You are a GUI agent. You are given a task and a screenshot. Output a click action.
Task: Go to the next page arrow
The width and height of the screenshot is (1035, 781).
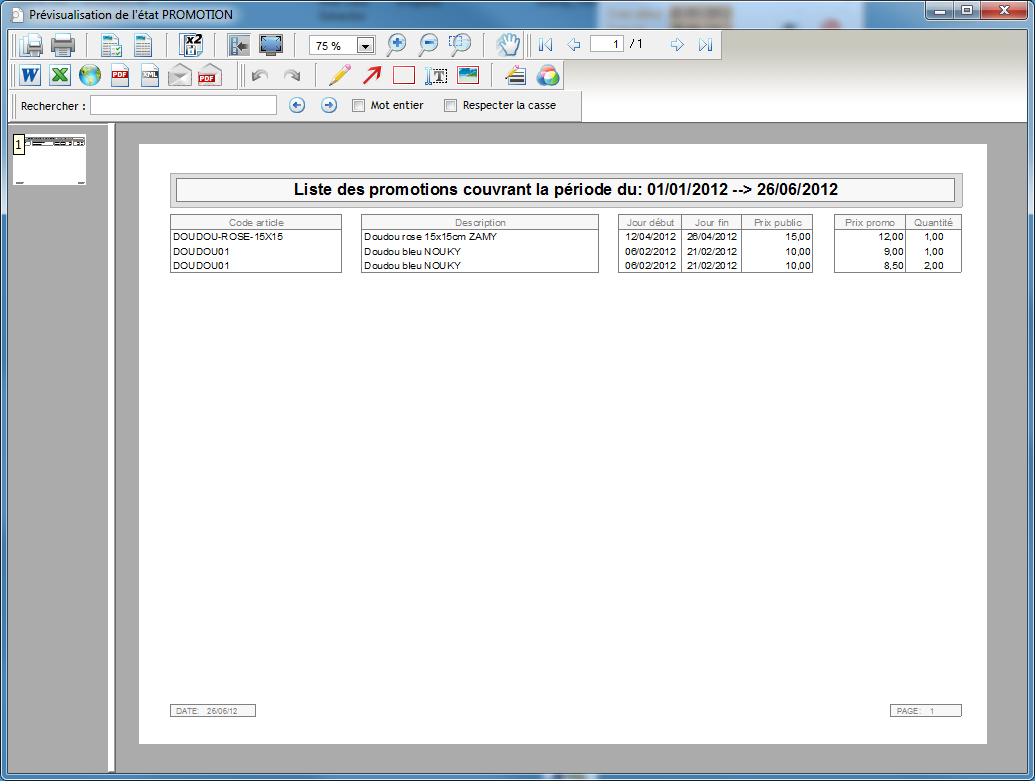pyautogui.click(x=677, y=45)
